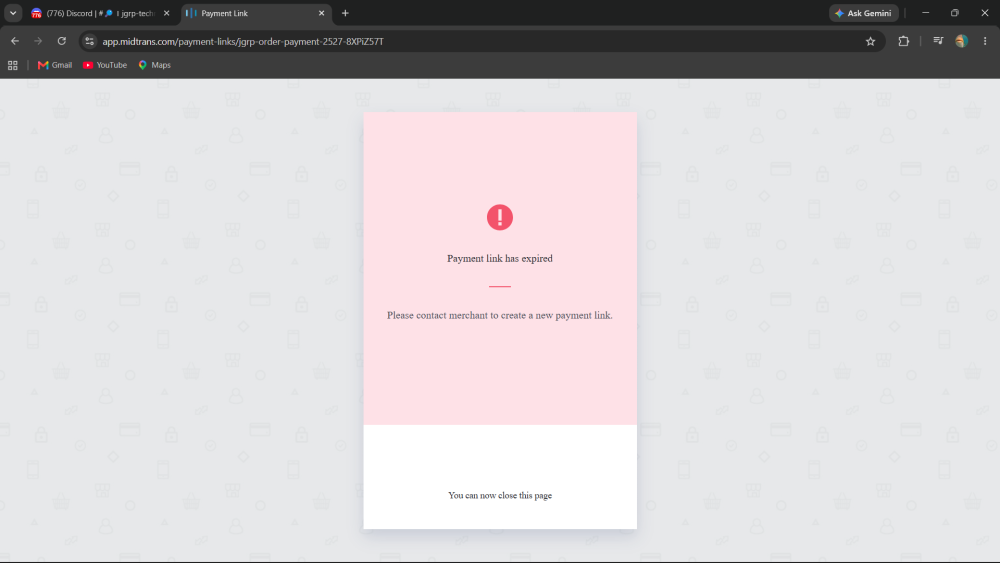Restore down the browser window
The image size is (1000, 563).
(x=955, y=13)
